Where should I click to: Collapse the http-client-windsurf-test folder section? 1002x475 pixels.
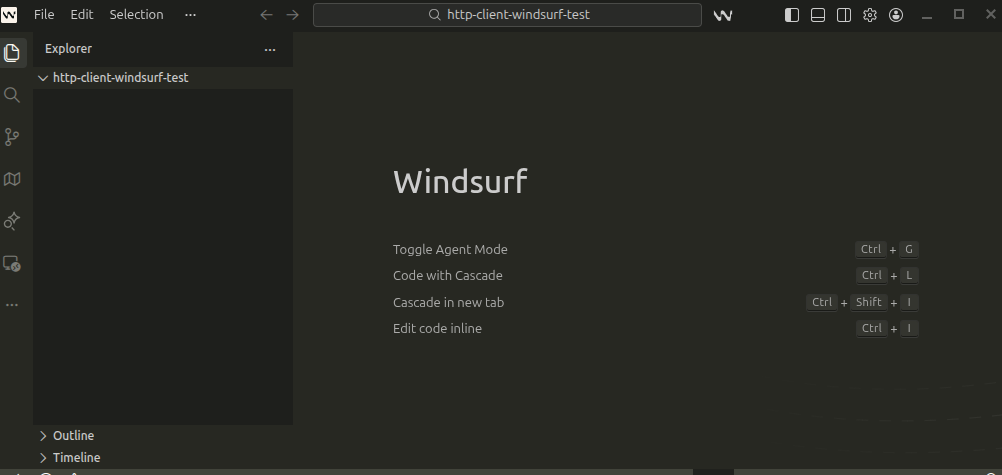[163, 78]
